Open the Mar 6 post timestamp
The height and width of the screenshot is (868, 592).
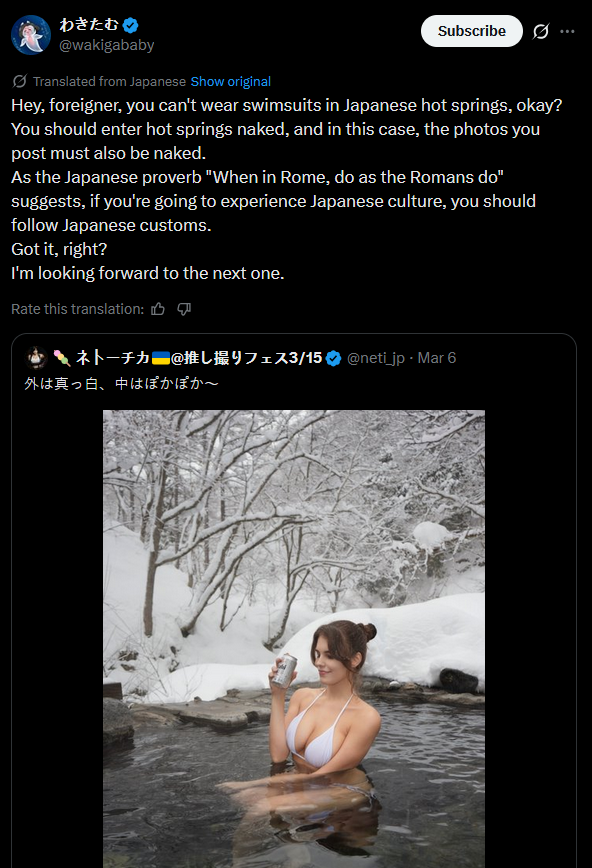(x=436, y=358)
